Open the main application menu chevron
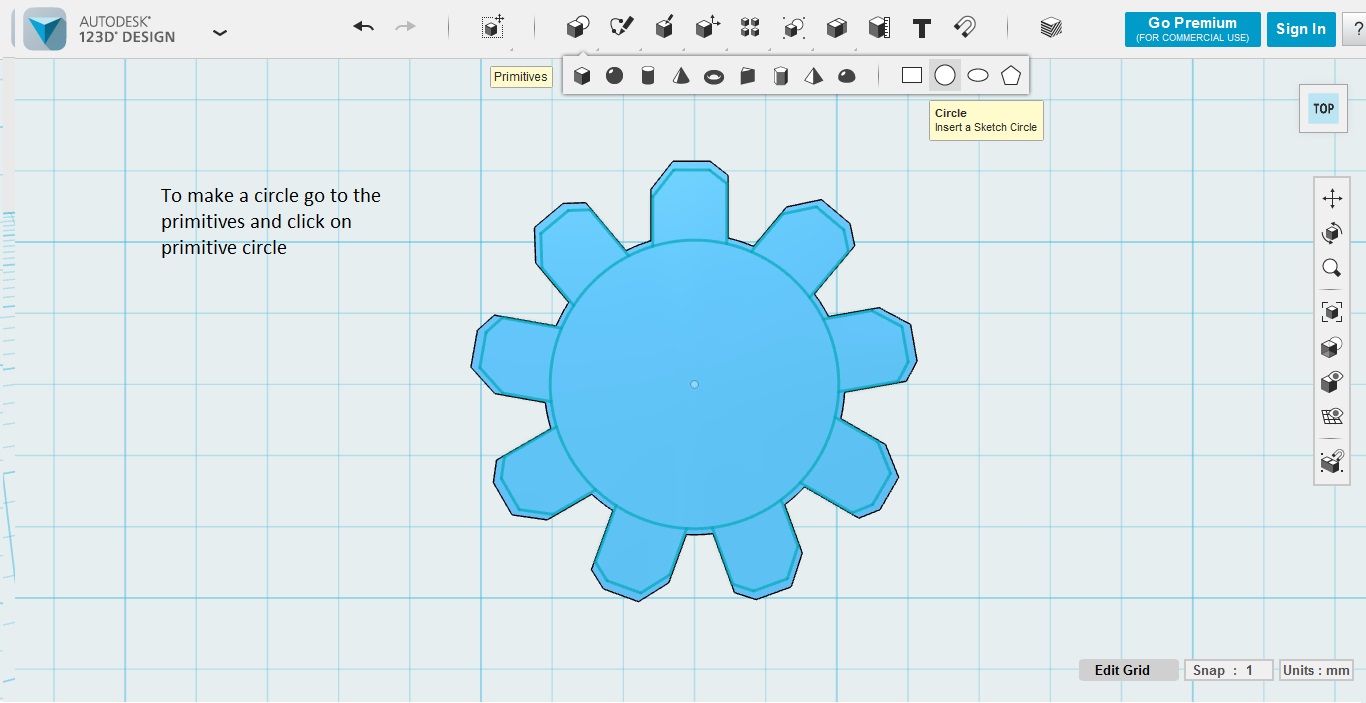The width and height of the screenshot is (1366, 703). 219,31
